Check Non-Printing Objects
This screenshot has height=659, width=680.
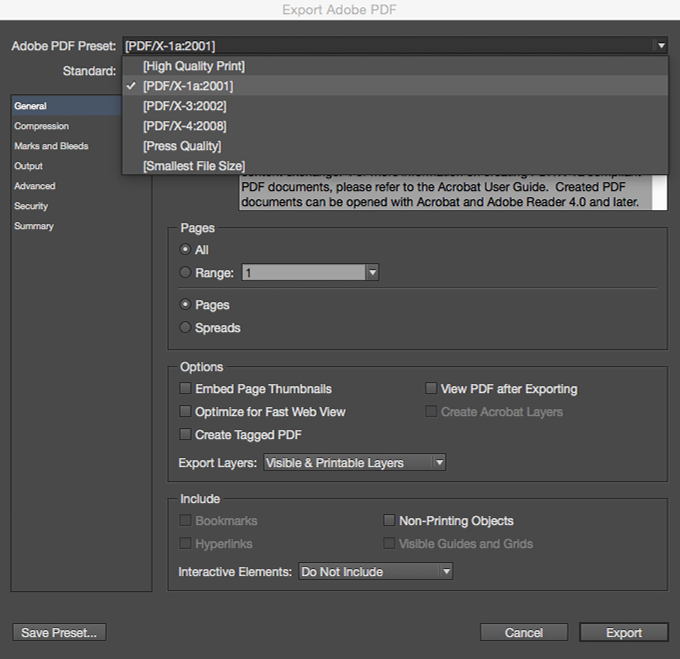(389, 520)
